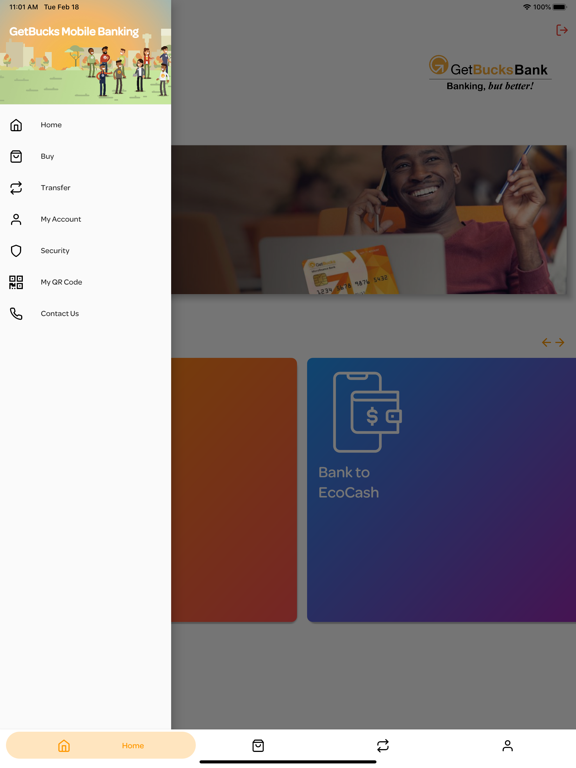Open the Contact Us menu label
The image size is (576, 768).
[x=60, y=313]
